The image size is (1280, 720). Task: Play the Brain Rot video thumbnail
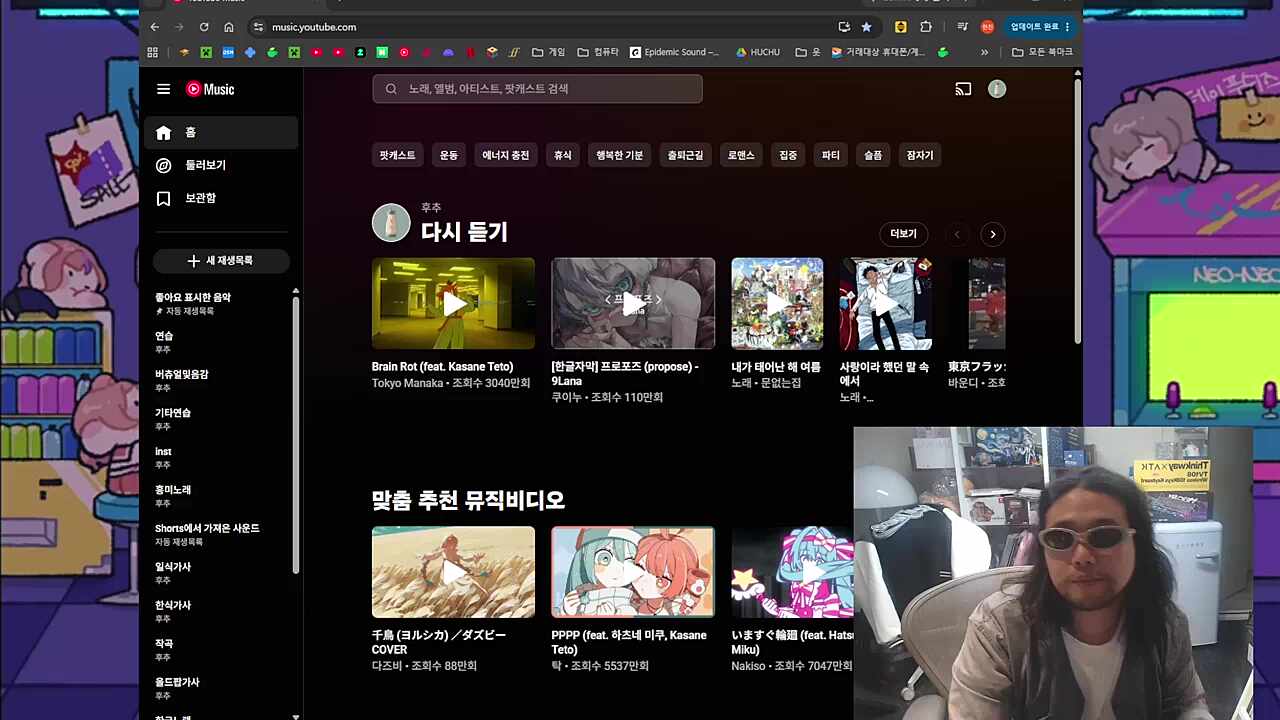tap(453, 303)
